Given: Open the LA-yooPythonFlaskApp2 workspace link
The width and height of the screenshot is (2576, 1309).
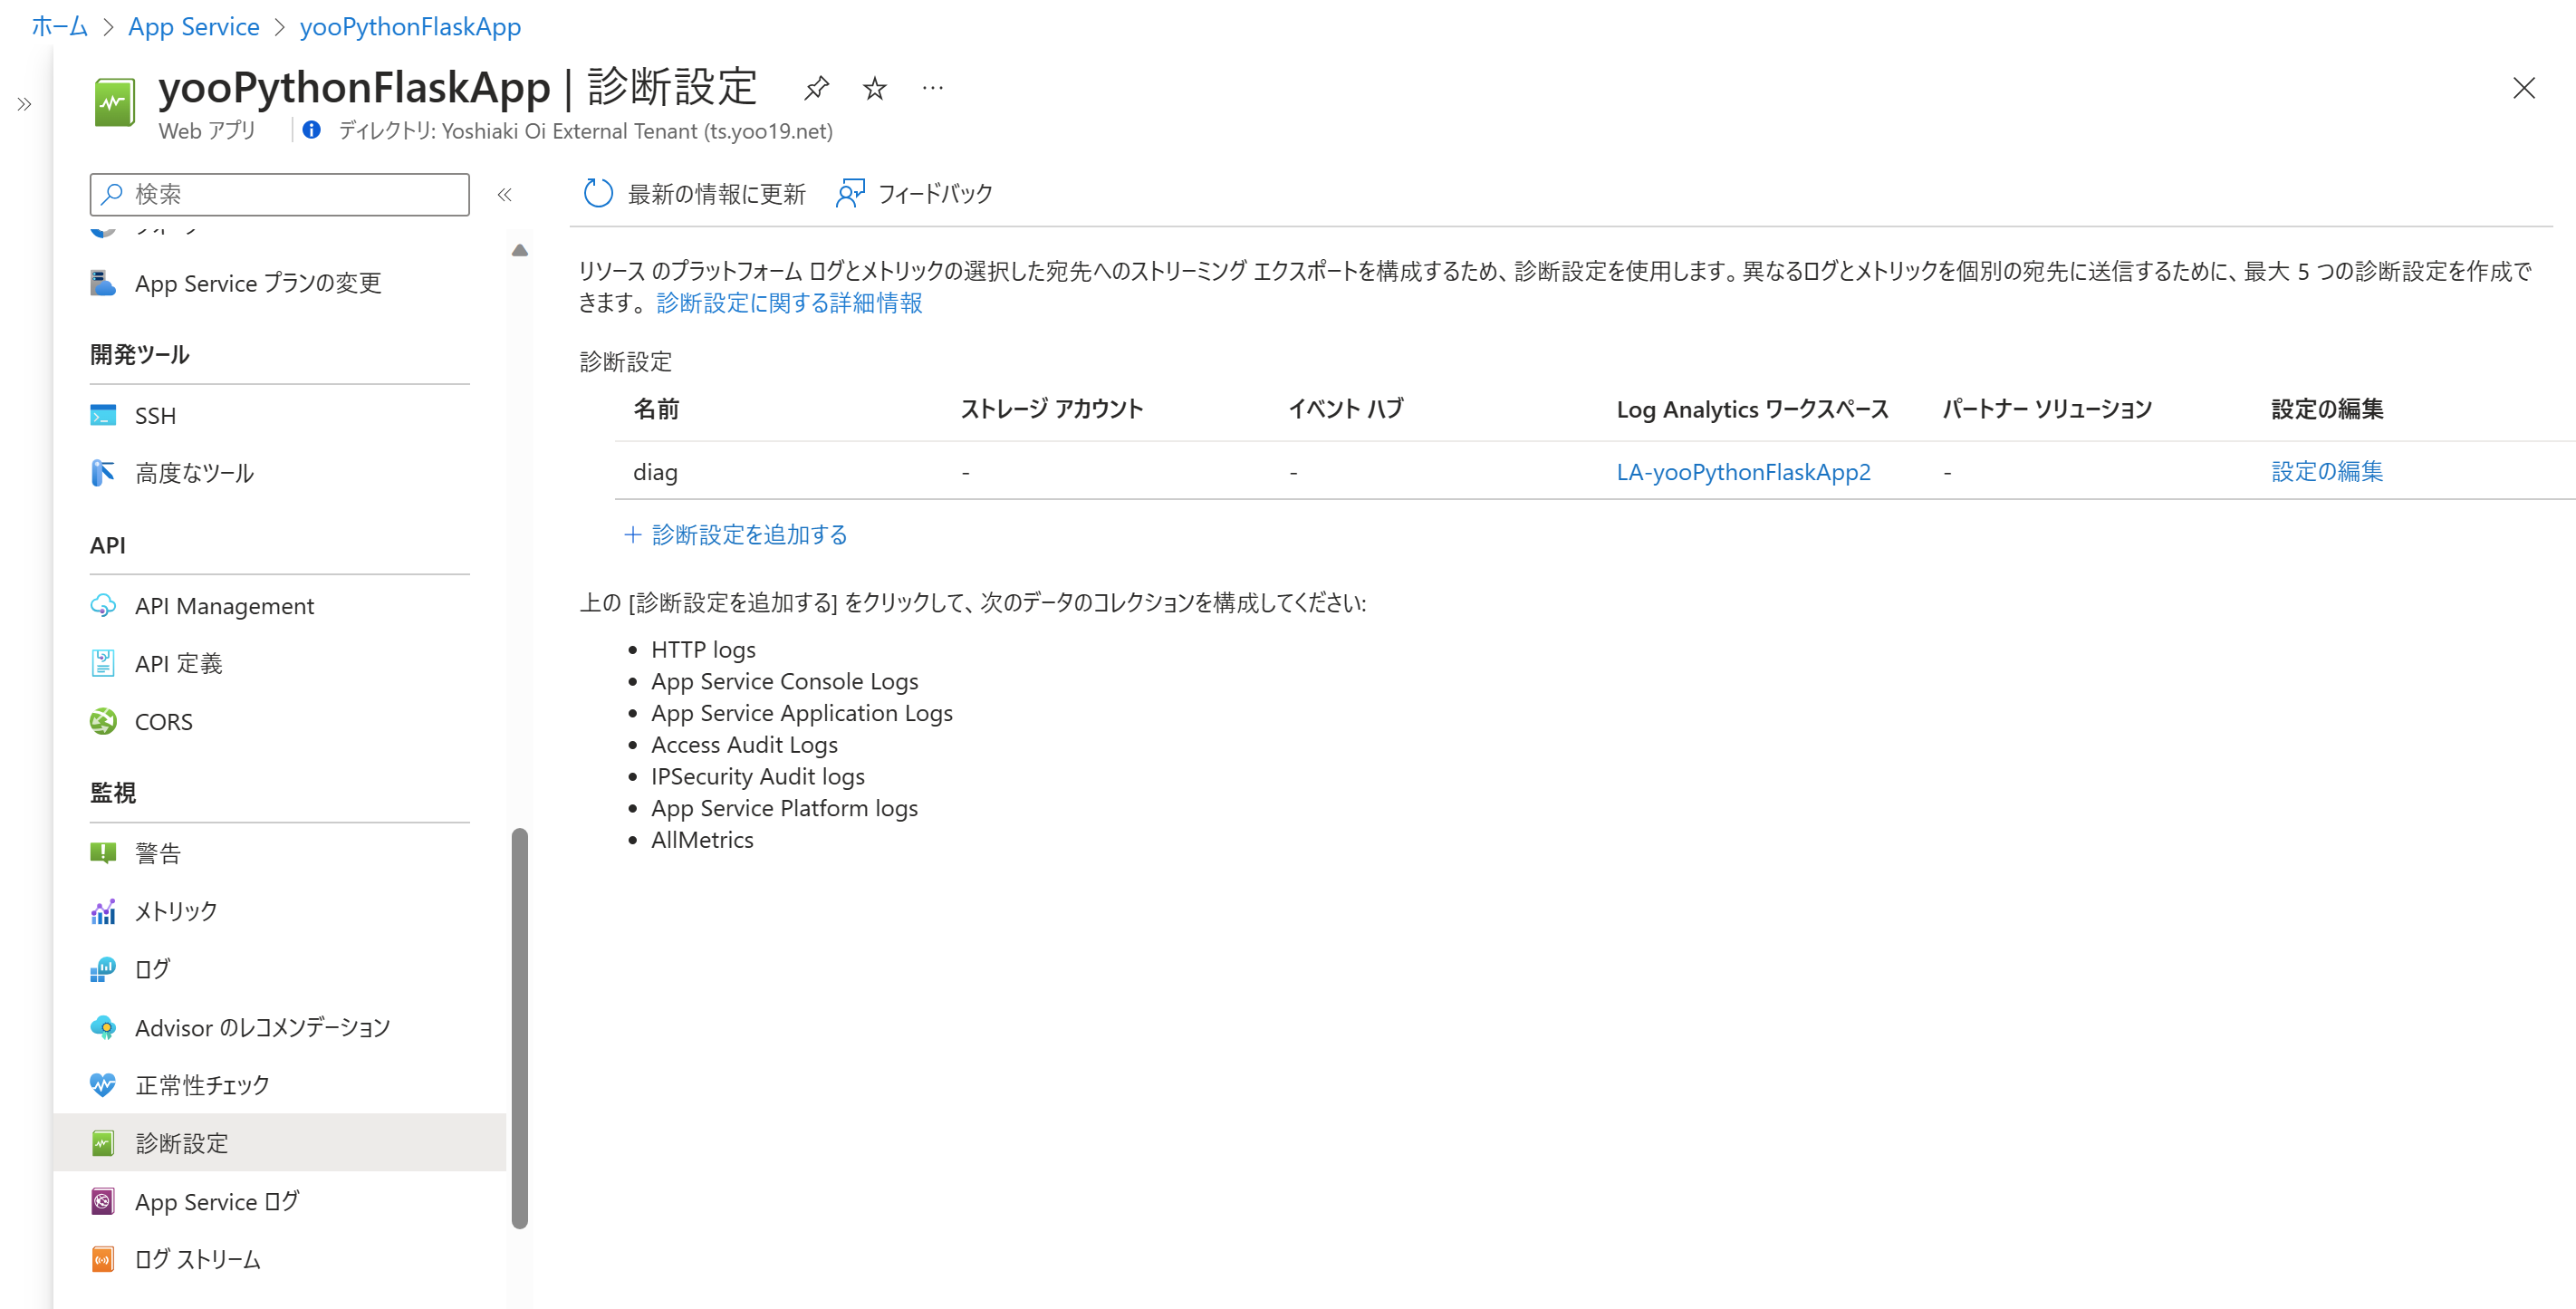Looking at the screenshot, I should (1743, 471).
